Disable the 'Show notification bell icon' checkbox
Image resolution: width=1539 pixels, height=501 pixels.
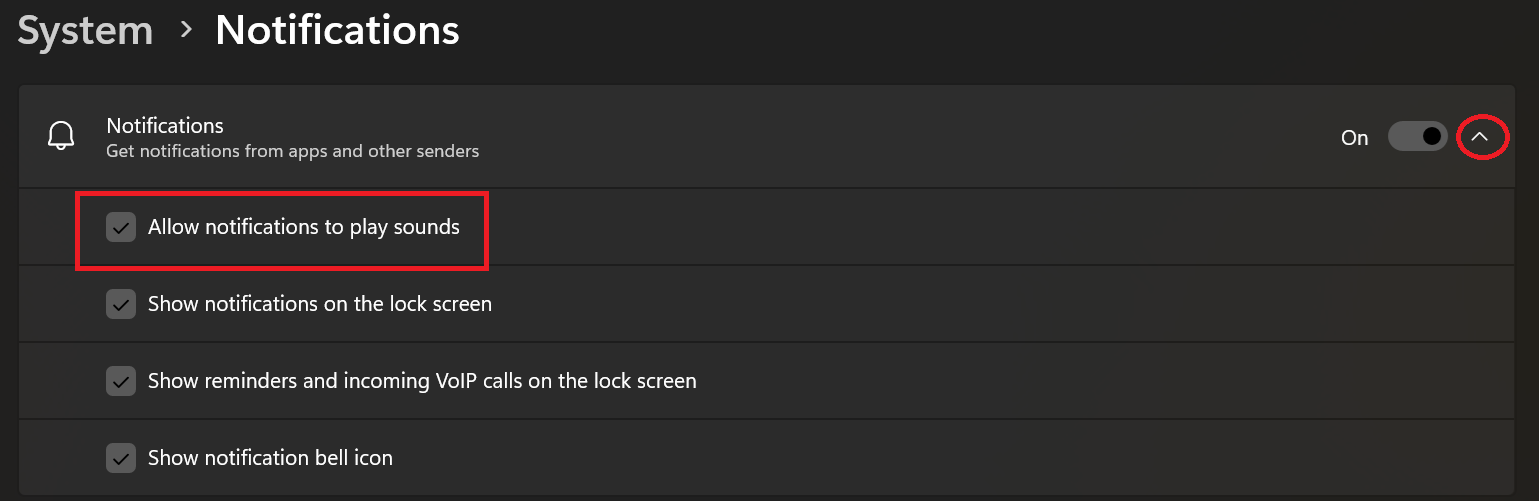pos(121,459)
